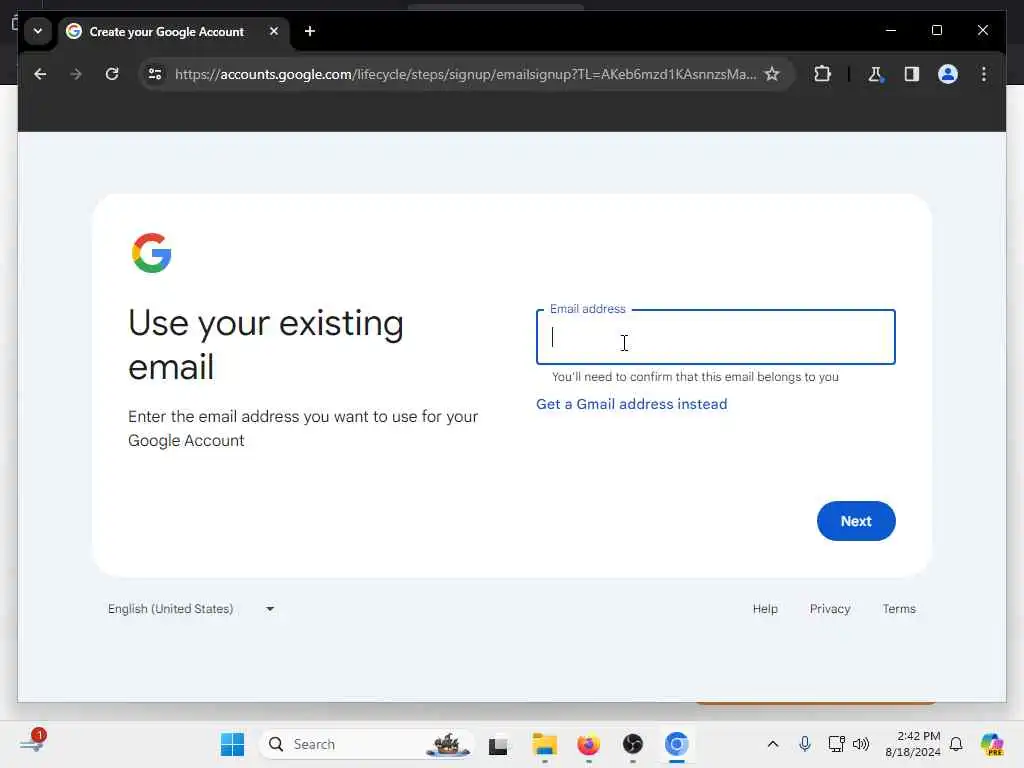The height and width of the screenshot is (768, 1024).
Task: Maximize the Chrome window
Action: [936, 31]
